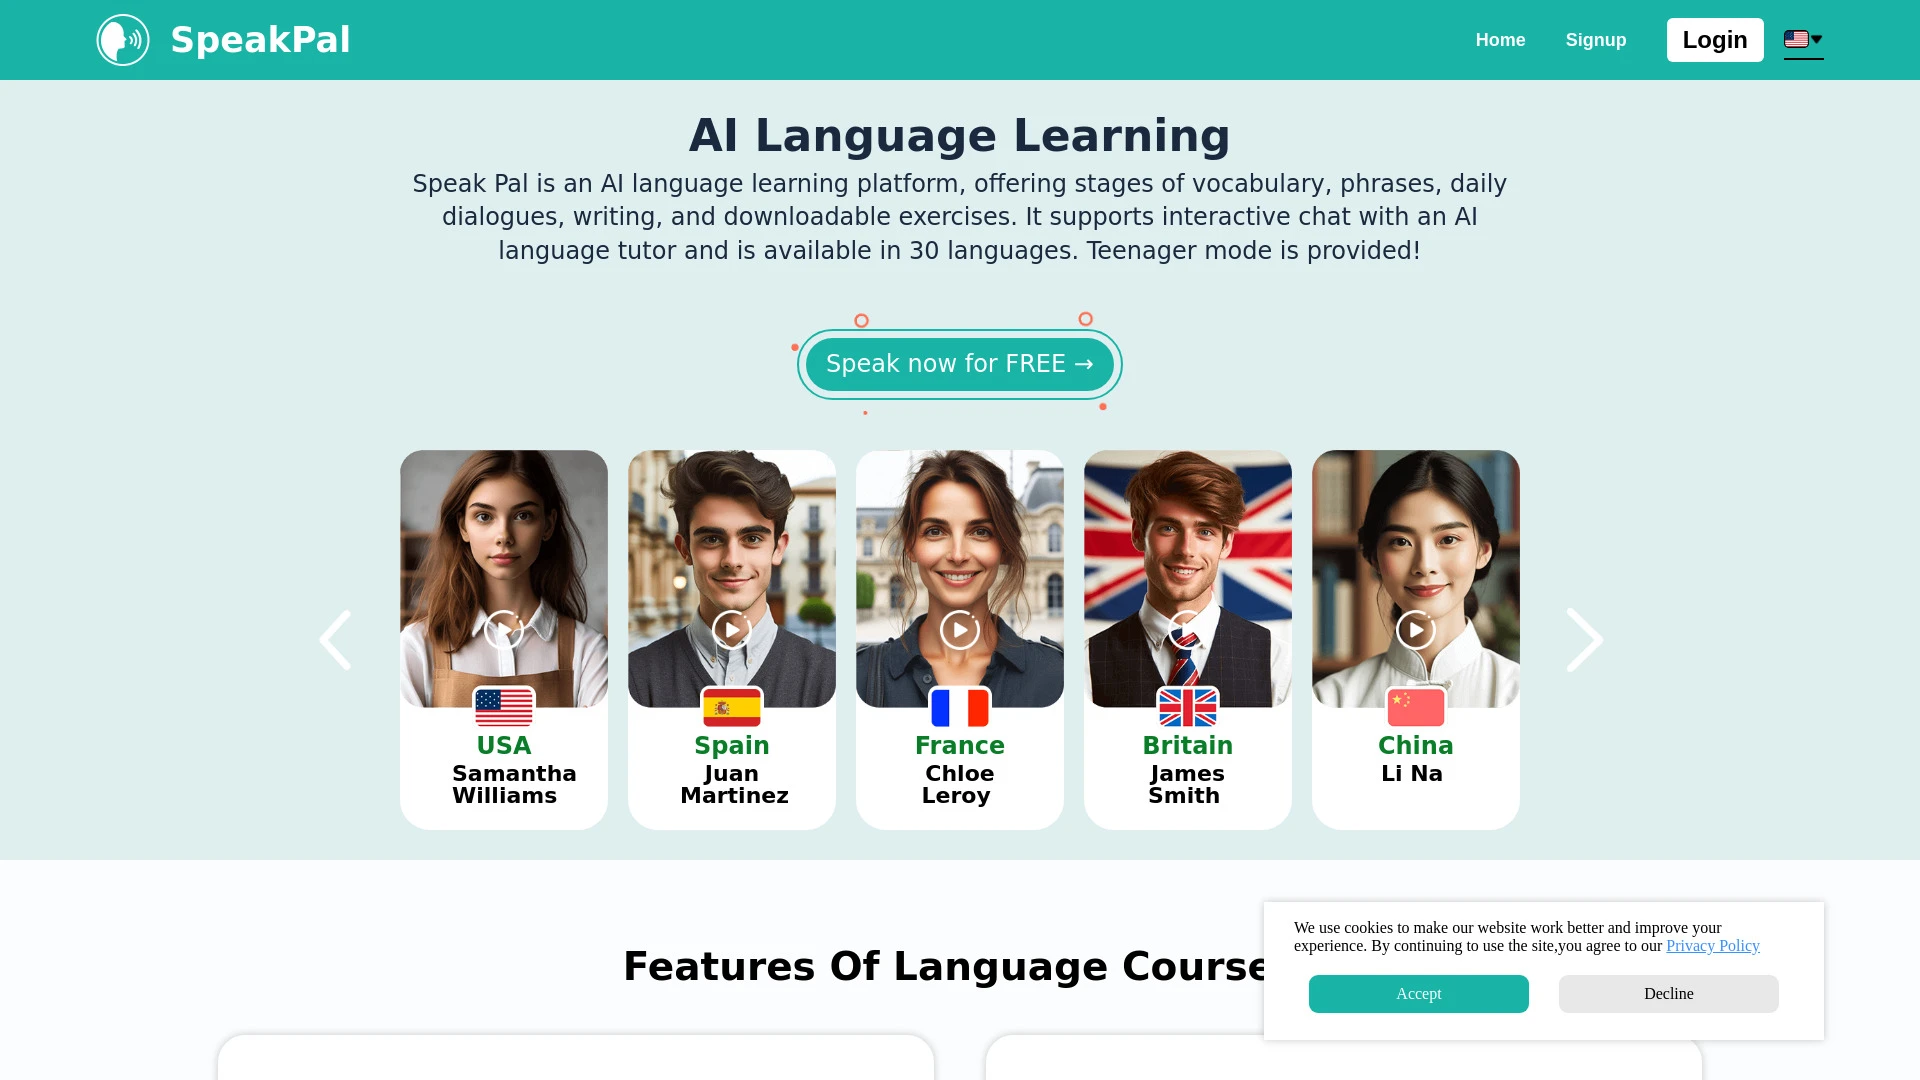Click the play button on Samantha Williams's card
The height and width of the screenshot is (1080, 1920).
click(504, 630)
